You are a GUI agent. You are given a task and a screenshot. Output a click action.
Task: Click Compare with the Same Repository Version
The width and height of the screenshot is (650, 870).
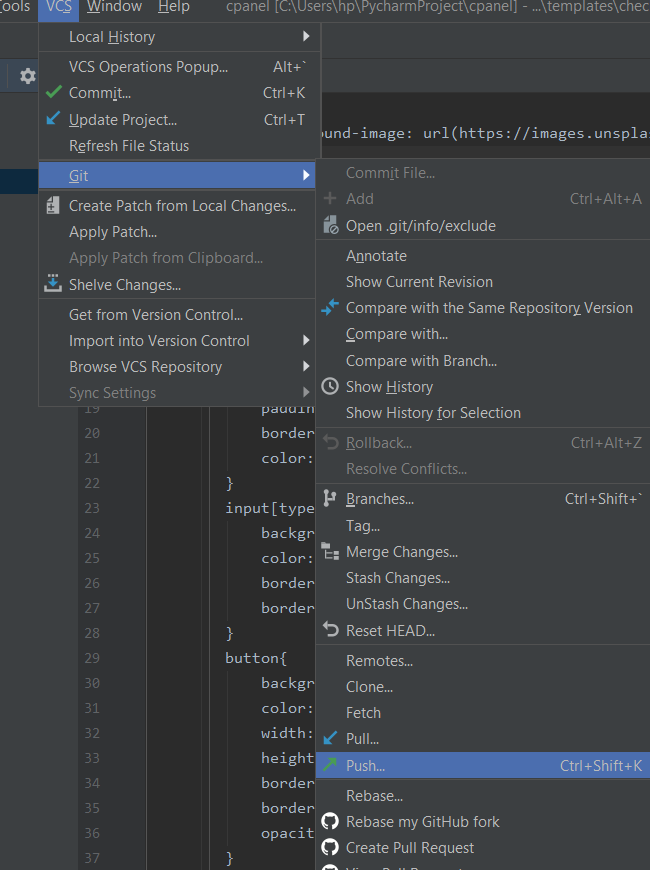coord(489,308)
